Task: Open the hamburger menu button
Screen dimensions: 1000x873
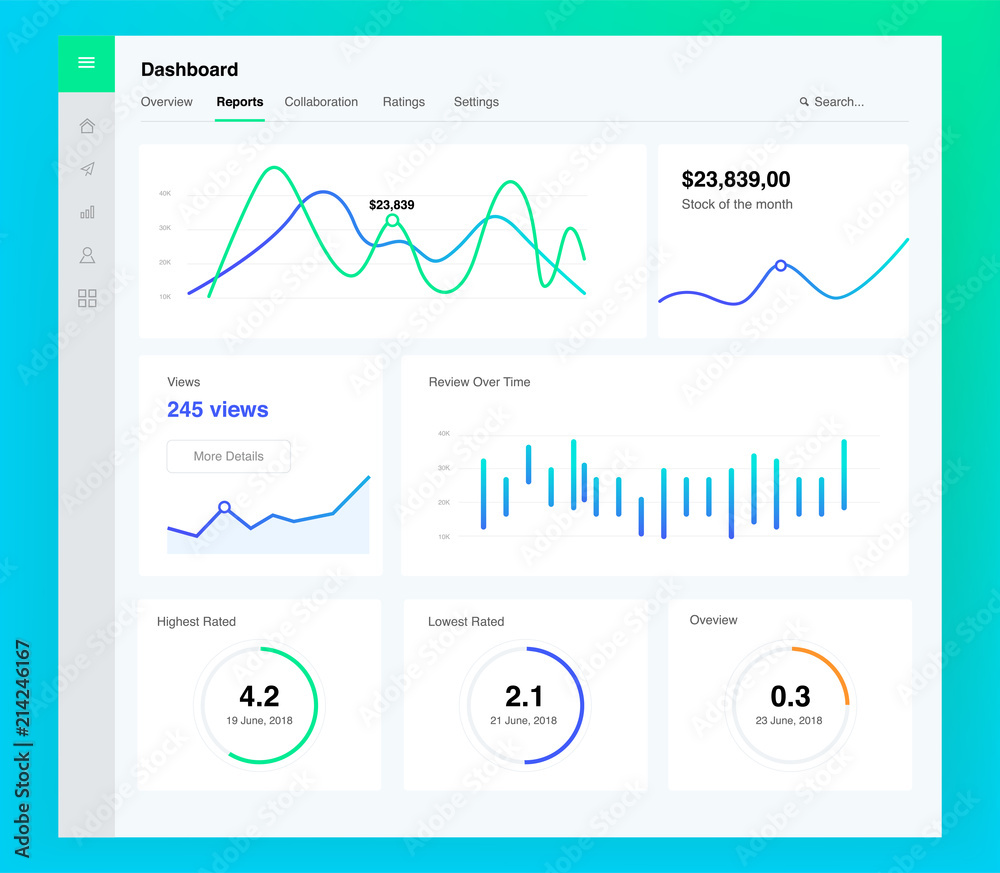Action: pyautogui.click(x=86, y=62)
